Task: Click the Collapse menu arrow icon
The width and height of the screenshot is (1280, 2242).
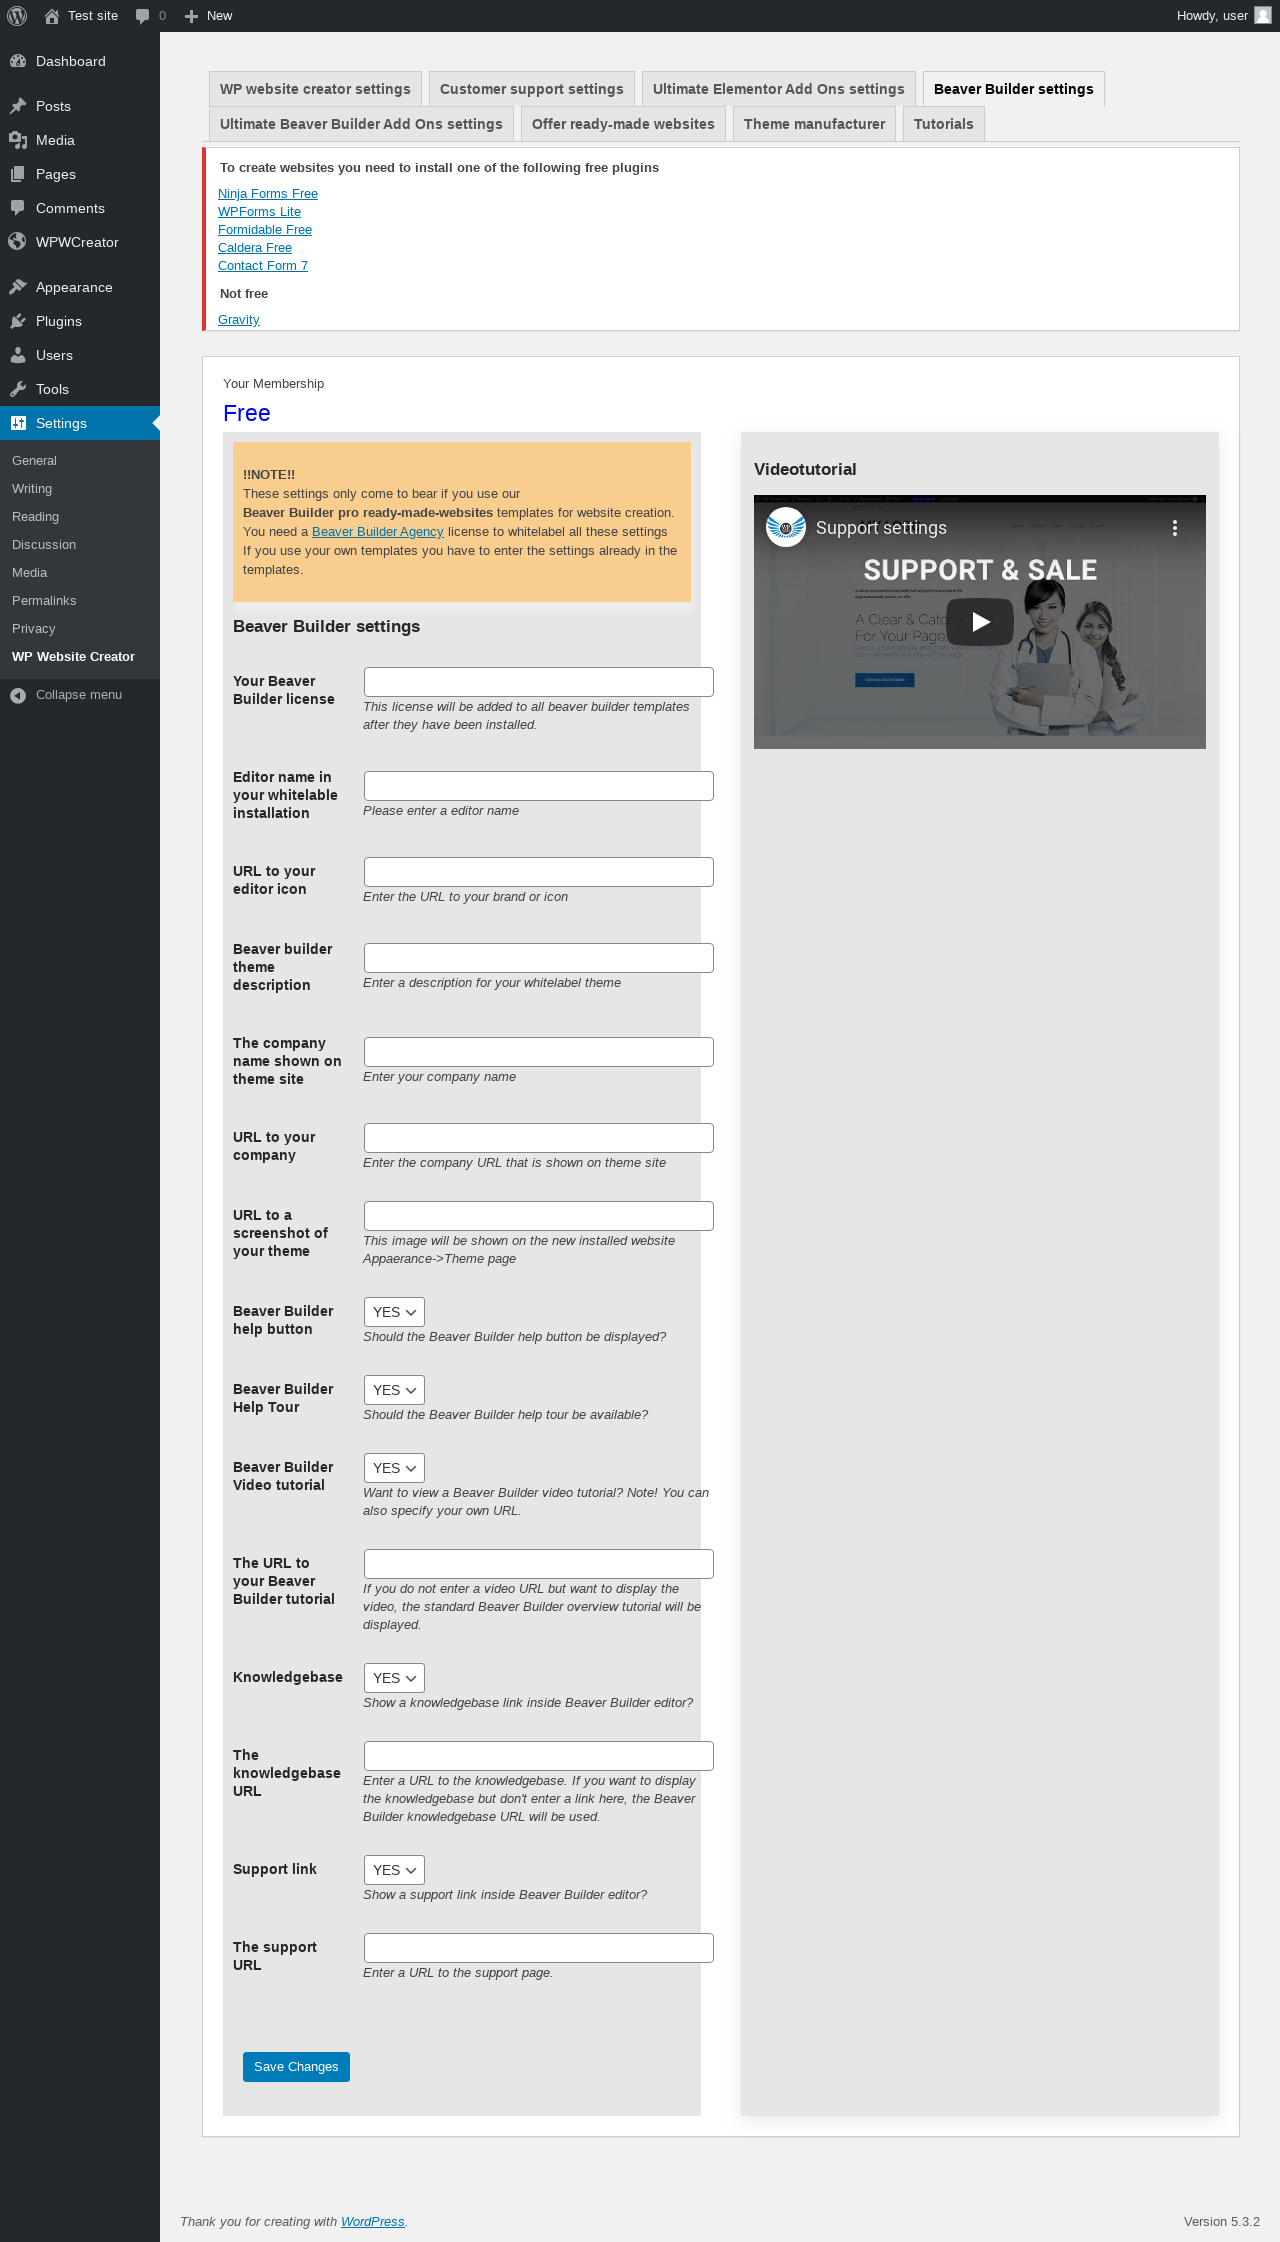Action: [x=18, y=695]
